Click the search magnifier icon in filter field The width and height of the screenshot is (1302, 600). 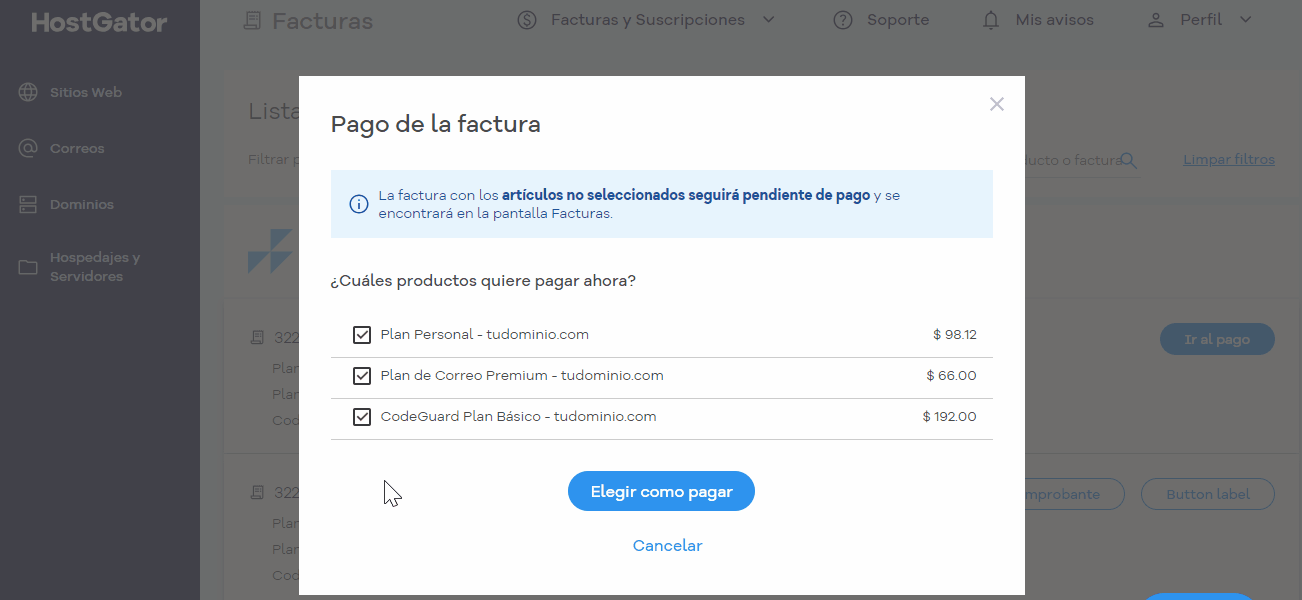click(x=1129, y=160)
